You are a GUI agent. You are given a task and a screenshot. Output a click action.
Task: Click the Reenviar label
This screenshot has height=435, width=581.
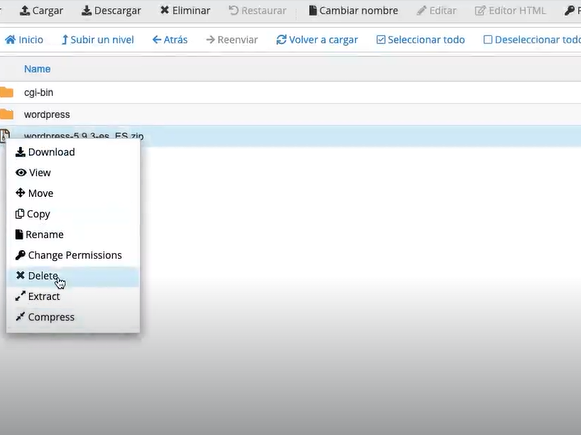(x=238, y=40)
